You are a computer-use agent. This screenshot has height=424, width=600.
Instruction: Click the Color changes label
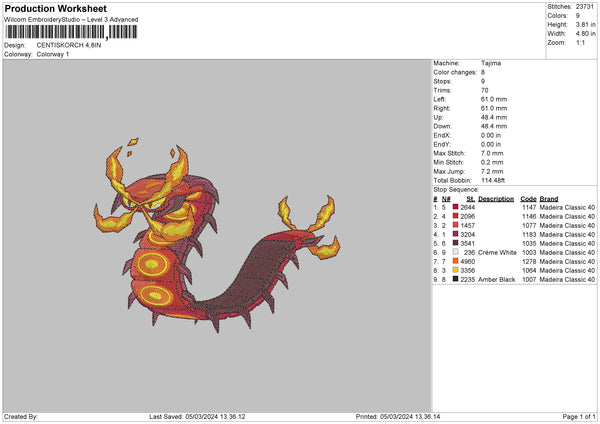click(x=455, y=72)
